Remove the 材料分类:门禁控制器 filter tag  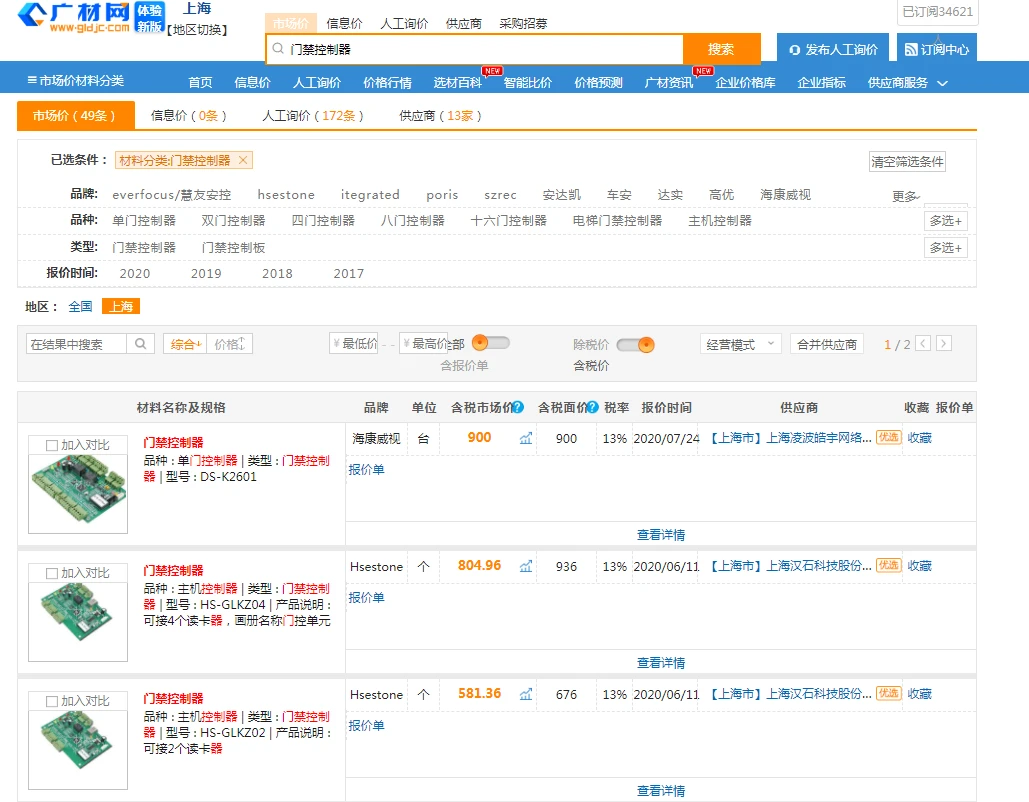[x=243, y=160]
